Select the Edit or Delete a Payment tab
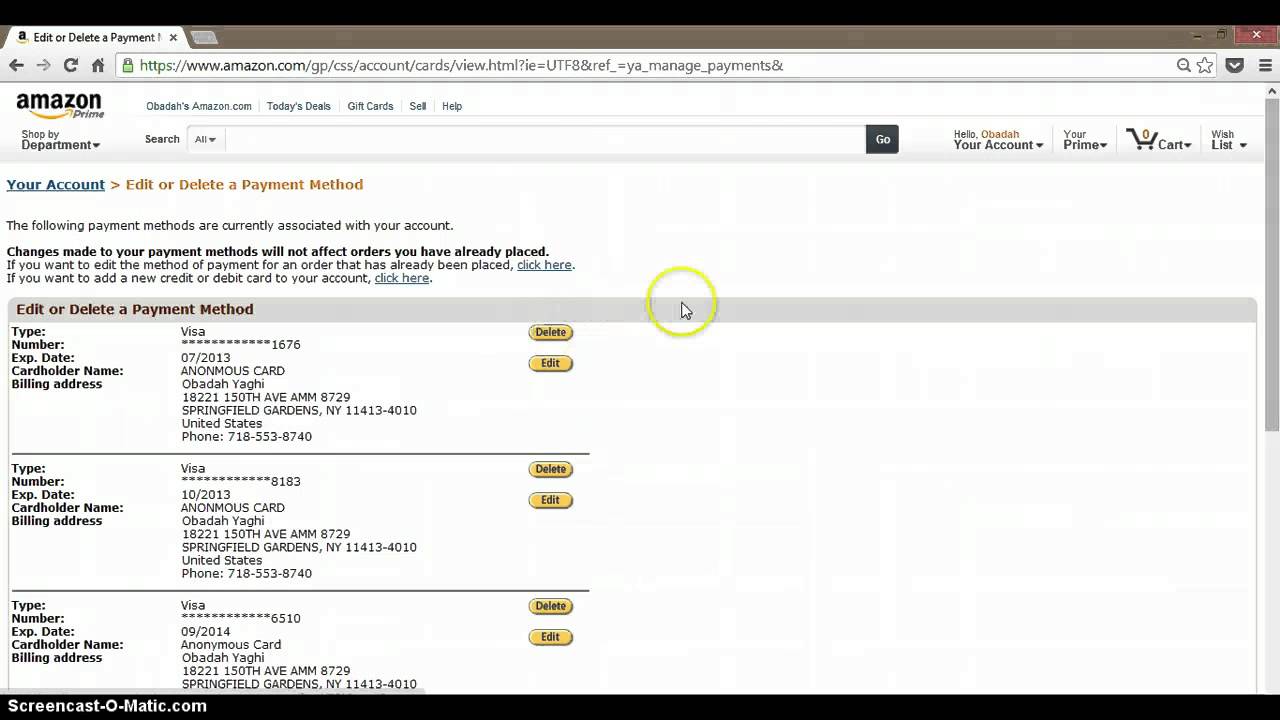Viewport: 1280px width, 720px height. [94, 37]
